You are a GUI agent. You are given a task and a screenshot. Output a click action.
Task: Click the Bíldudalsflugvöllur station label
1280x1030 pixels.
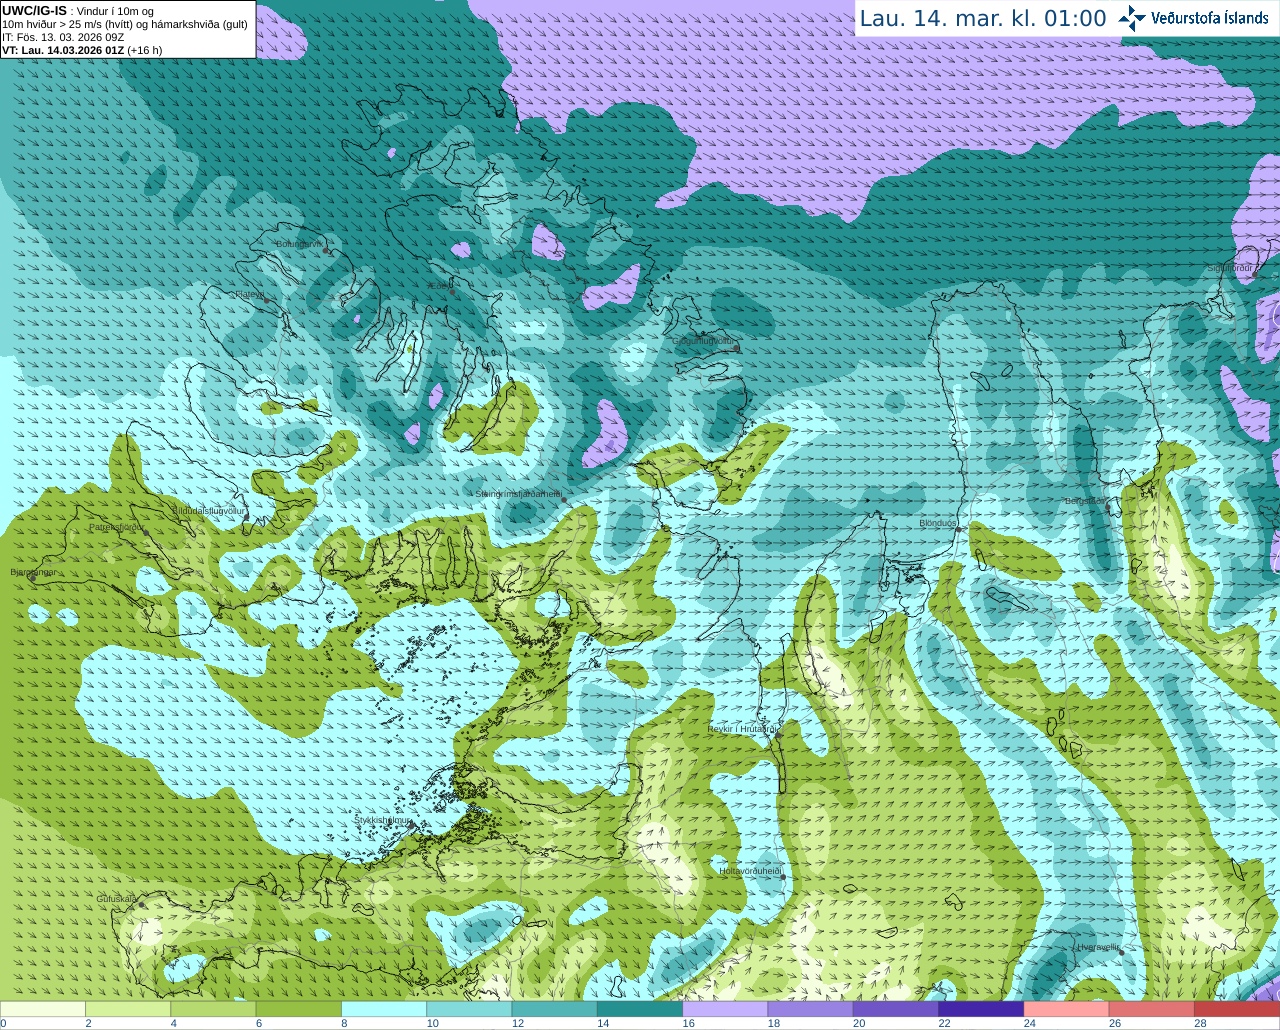(208, 510)
